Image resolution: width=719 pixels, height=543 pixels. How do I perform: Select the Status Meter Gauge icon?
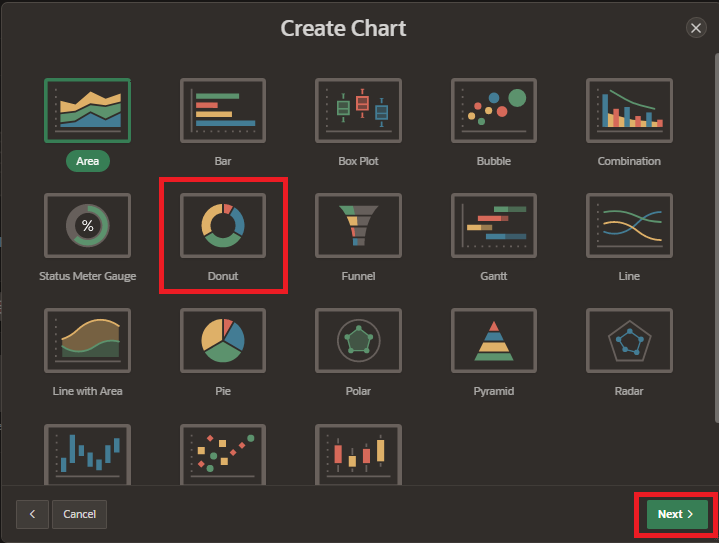[x=87, y=226]
